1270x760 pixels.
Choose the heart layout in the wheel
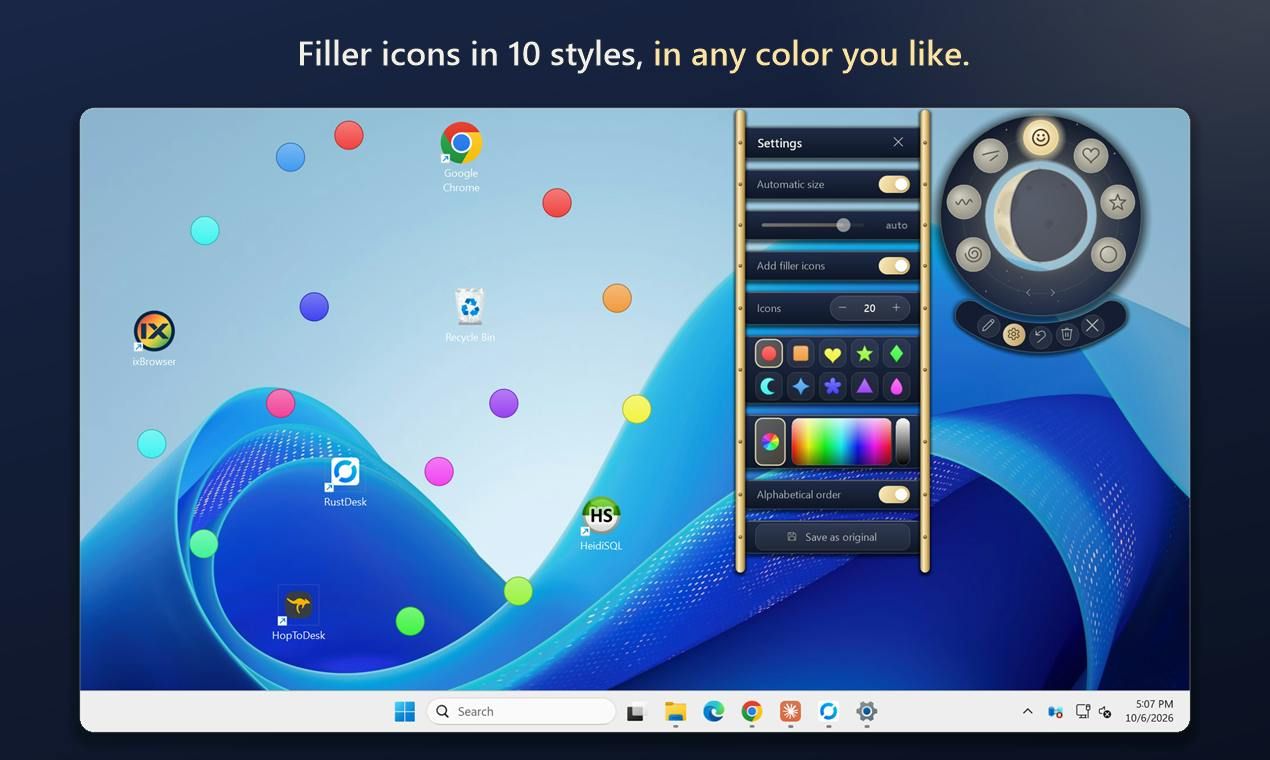[x=1091, y=155]
